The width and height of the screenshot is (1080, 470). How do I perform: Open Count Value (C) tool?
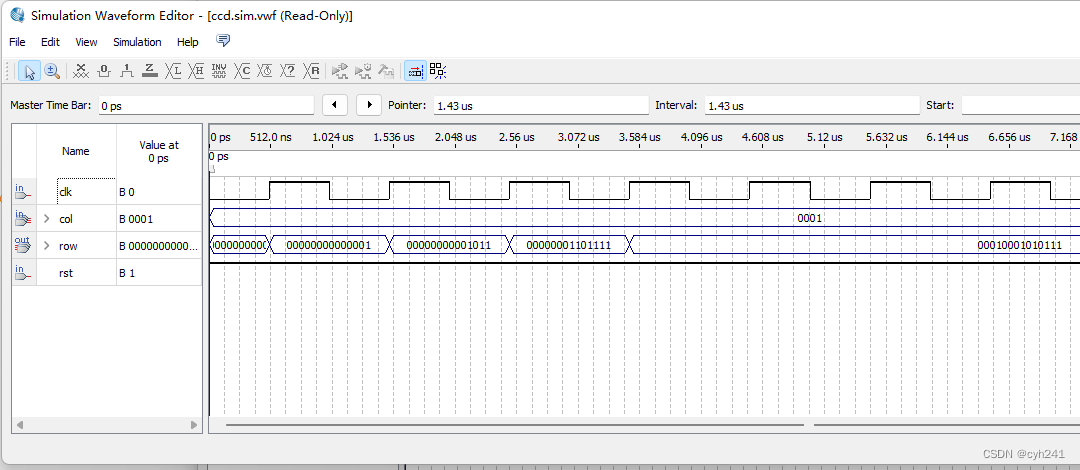coord(242,71)
